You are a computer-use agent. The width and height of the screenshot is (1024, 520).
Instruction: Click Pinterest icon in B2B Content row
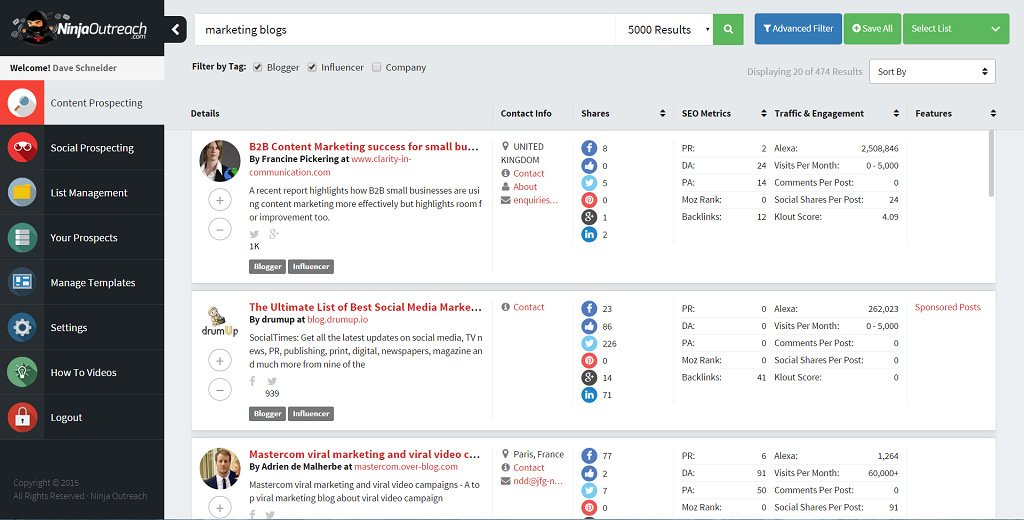click(589, 200)
